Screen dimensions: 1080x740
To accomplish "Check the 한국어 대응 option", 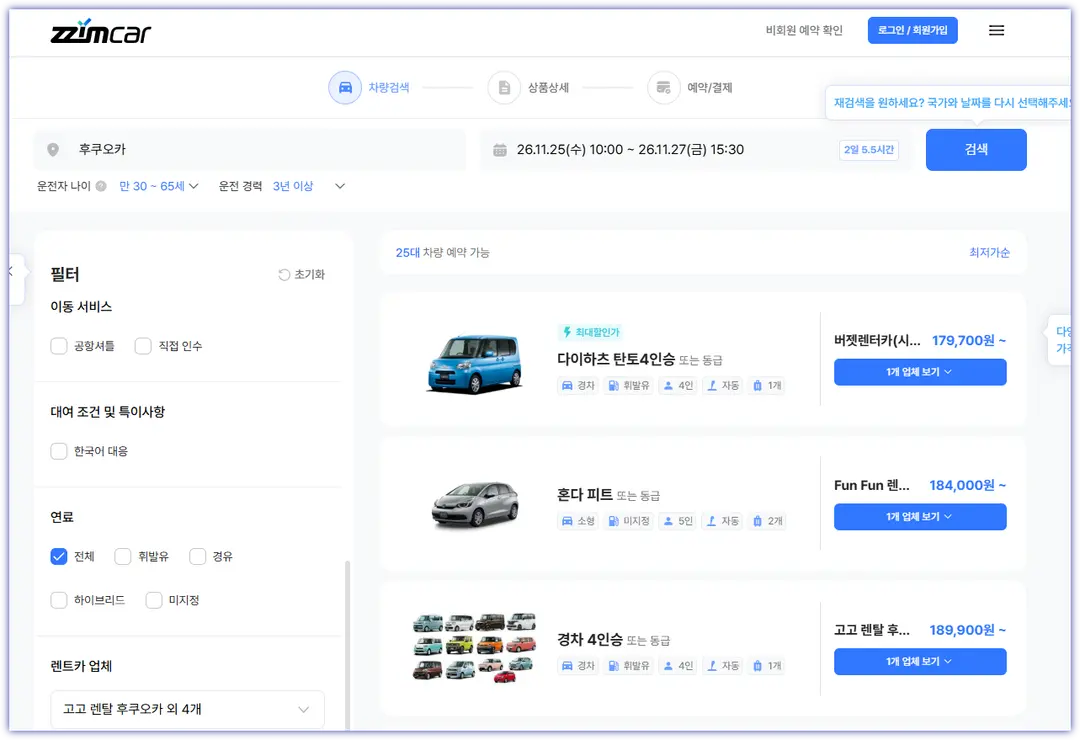I will coord(59,451).
